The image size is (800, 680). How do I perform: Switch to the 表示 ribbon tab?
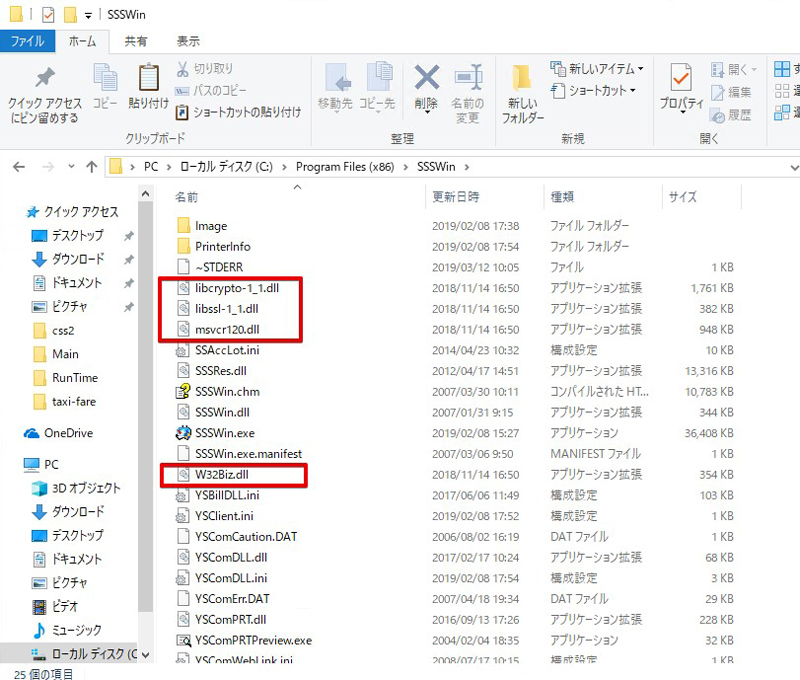(188, 41)
